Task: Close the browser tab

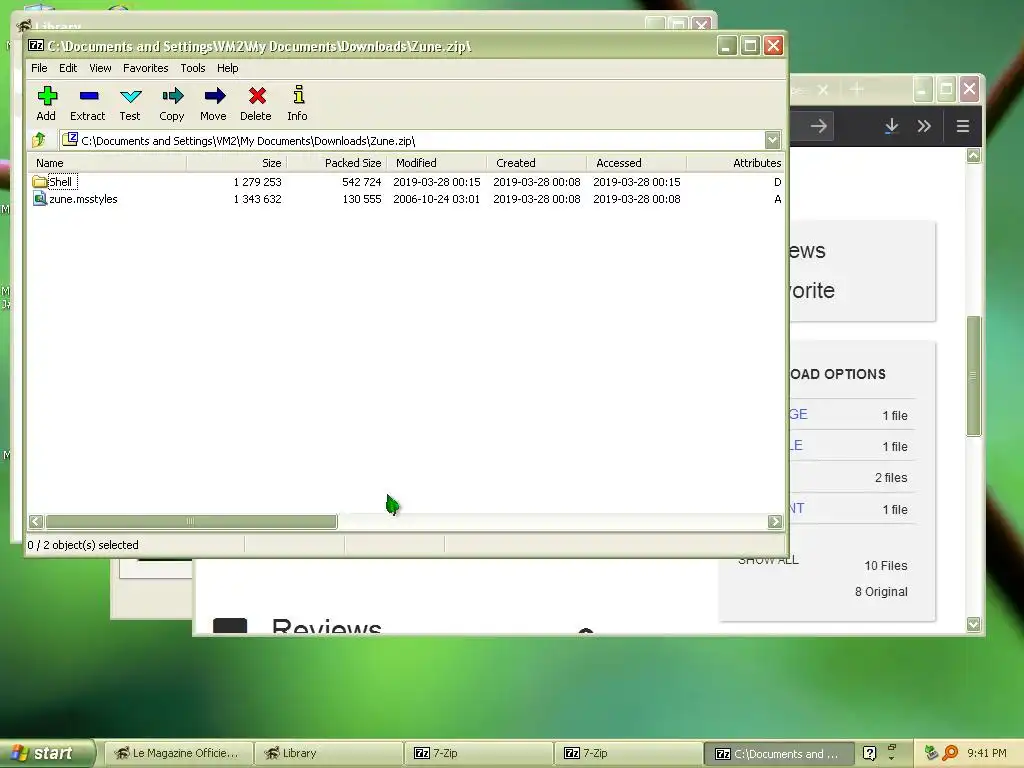Action: [823, 90]
